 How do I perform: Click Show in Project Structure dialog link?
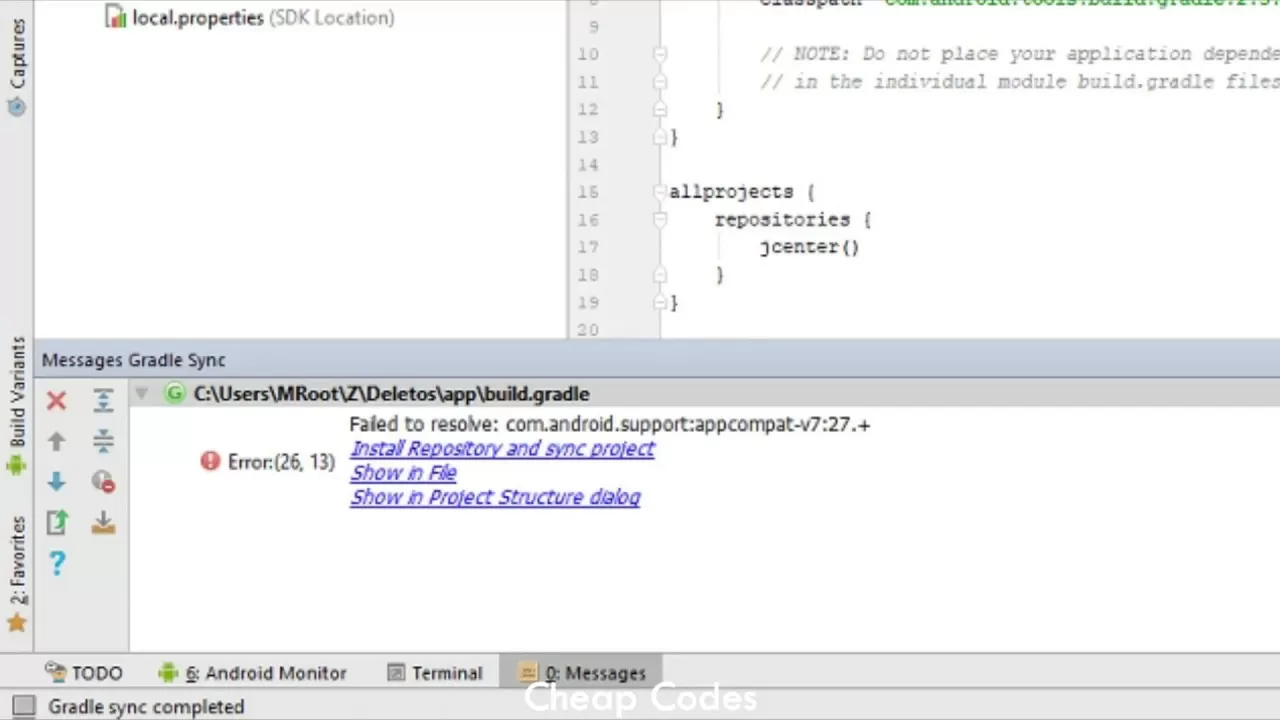(x=495, y=497)
